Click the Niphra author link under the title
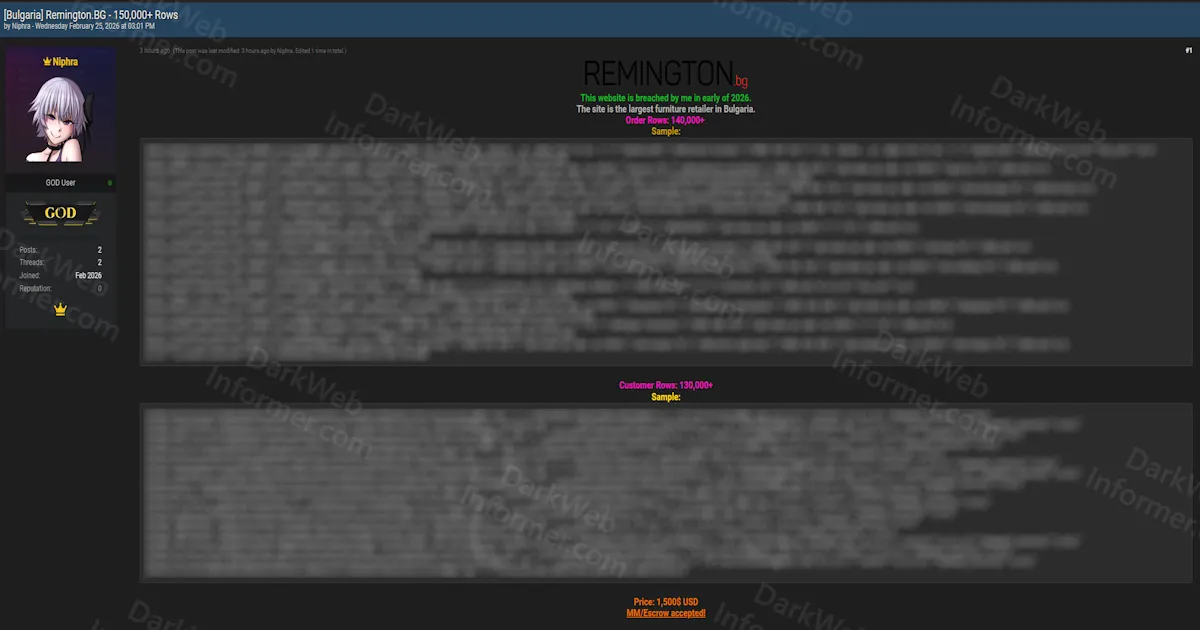This screenshot has width=1200, height=630. 20,27
